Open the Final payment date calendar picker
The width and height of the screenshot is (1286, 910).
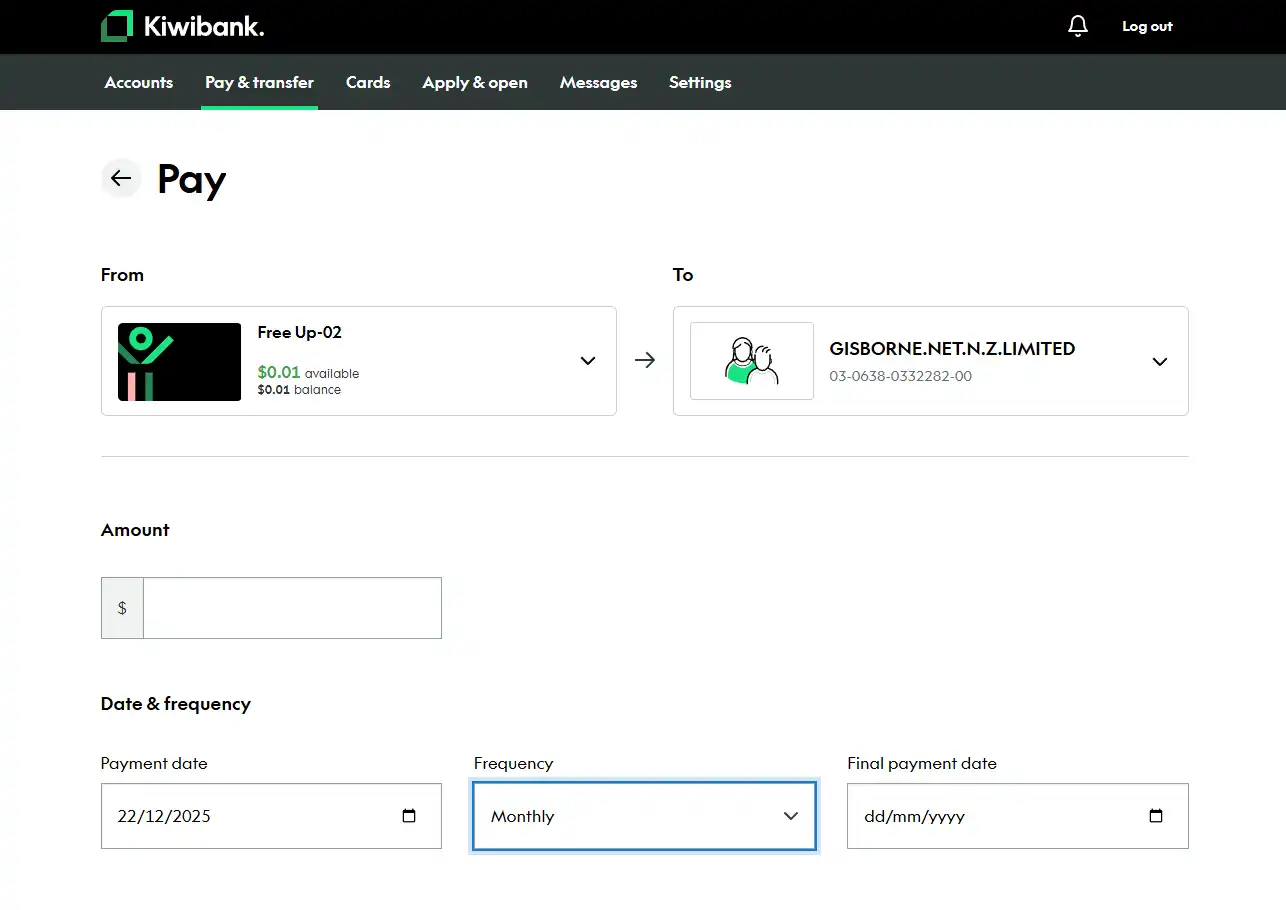coord(1155,816)
